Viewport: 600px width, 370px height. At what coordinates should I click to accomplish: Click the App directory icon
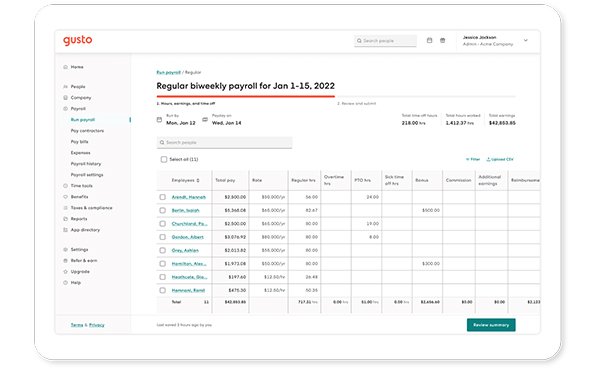(65, 230)
